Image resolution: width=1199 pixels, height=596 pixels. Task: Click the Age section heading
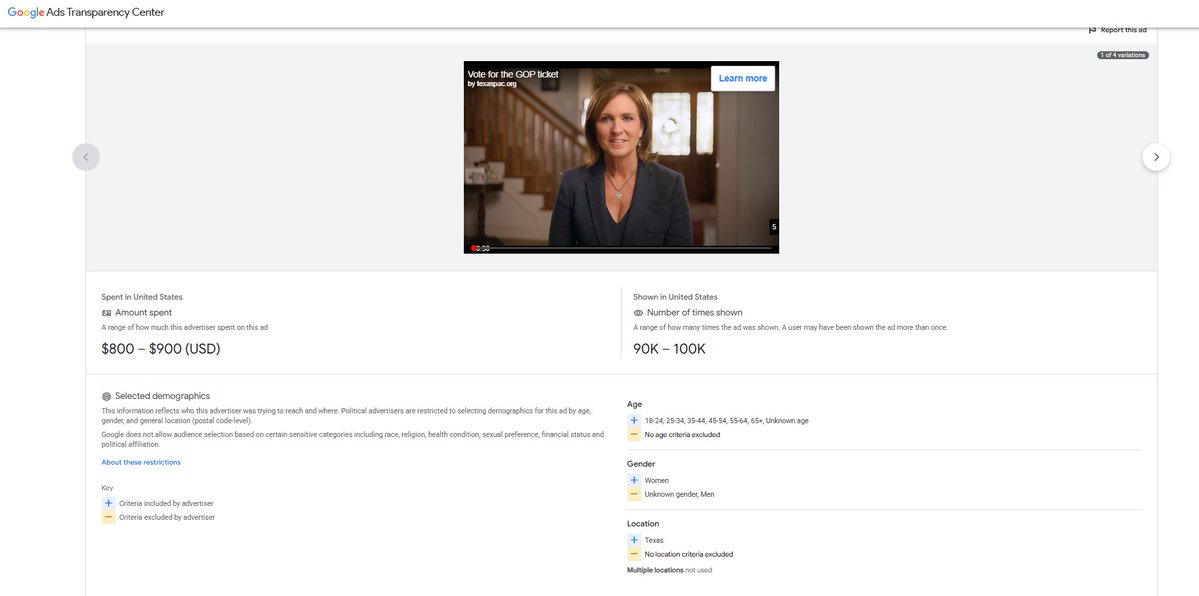coord(635,404)
